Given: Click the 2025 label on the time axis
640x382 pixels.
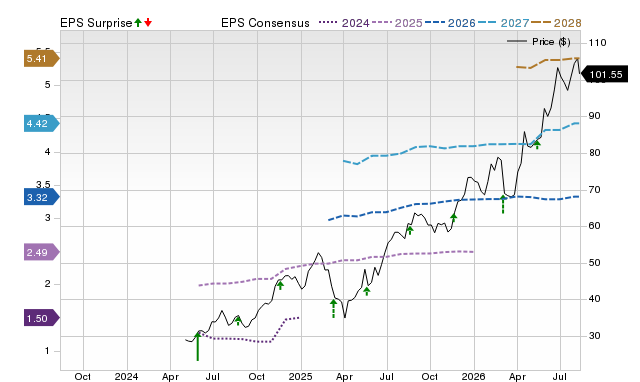Looking at the screenshot, I should point(300,376).
